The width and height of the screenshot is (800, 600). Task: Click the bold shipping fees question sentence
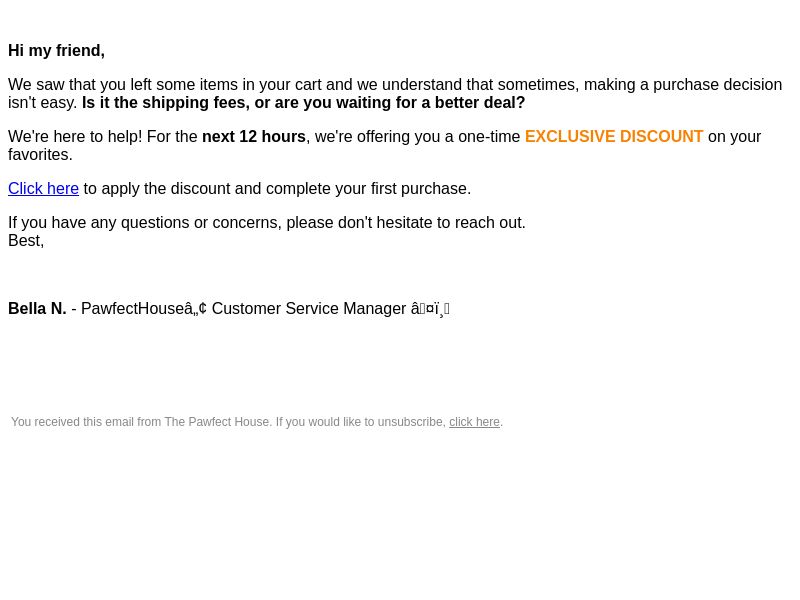pos(304,103)
